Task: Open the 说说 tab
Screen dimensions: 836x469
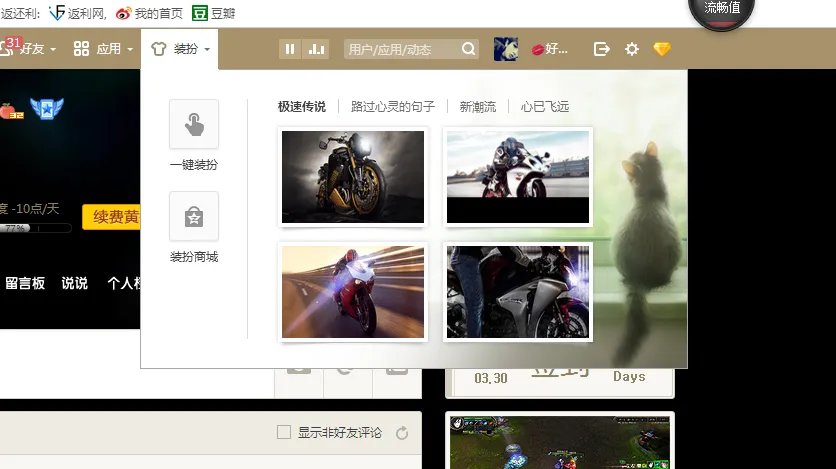Action: tap(75, 283)
